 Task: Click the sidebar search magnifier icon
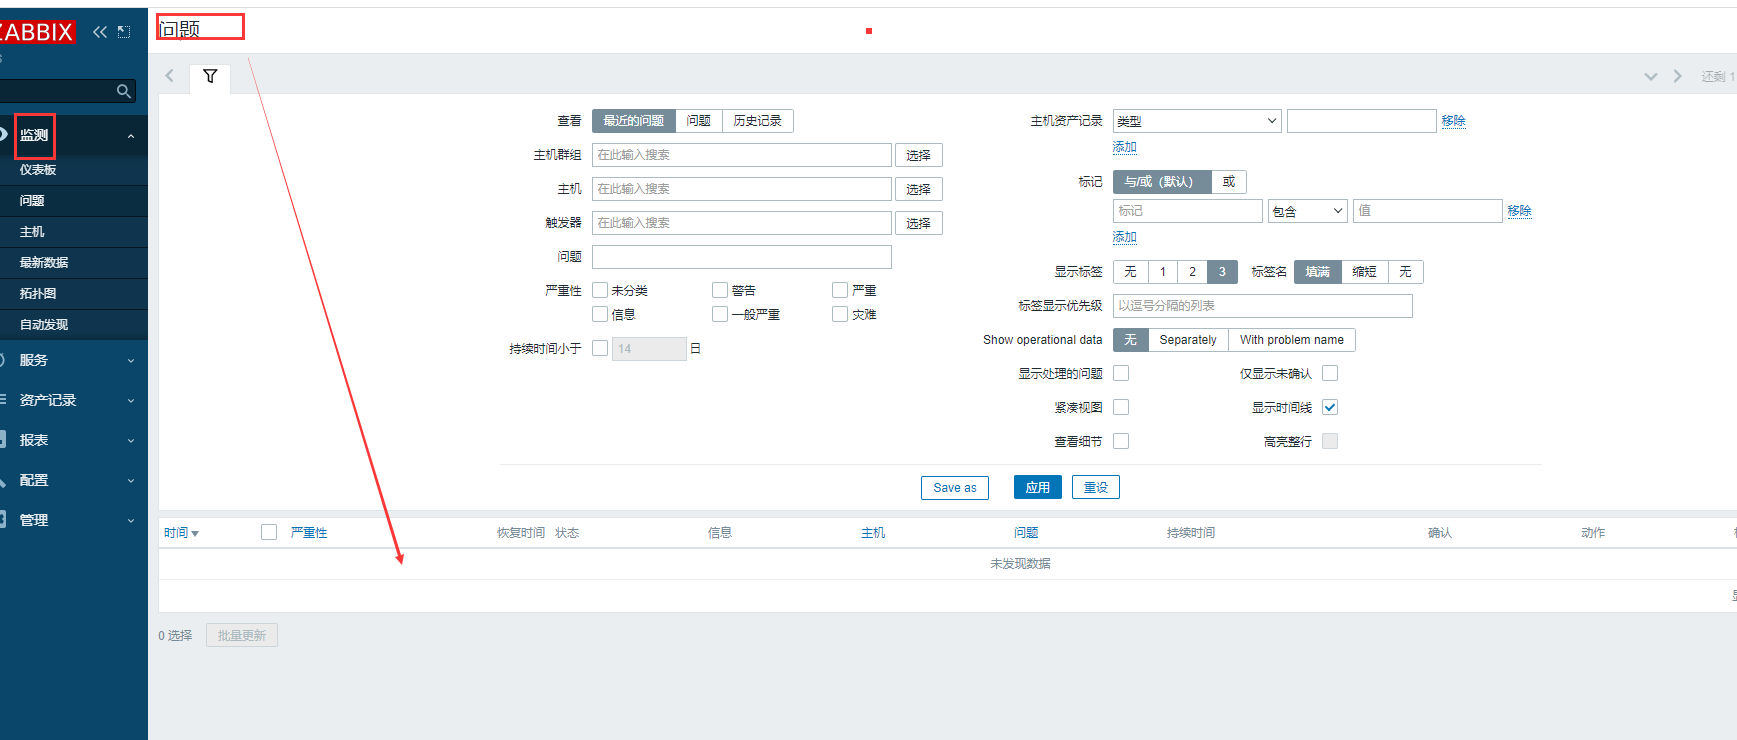pyautogui.click(x=124, y=91)
